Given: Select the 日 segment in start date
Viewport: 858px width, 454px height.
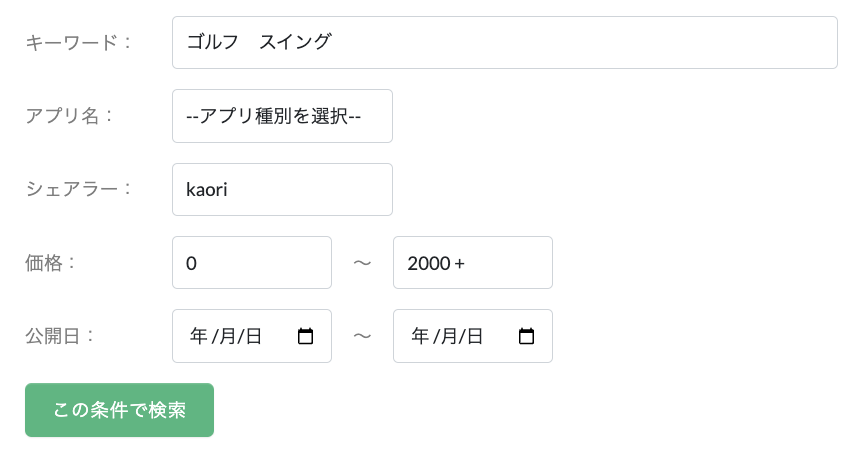Looking at the screenshot, I should click(x=254, y=336).
